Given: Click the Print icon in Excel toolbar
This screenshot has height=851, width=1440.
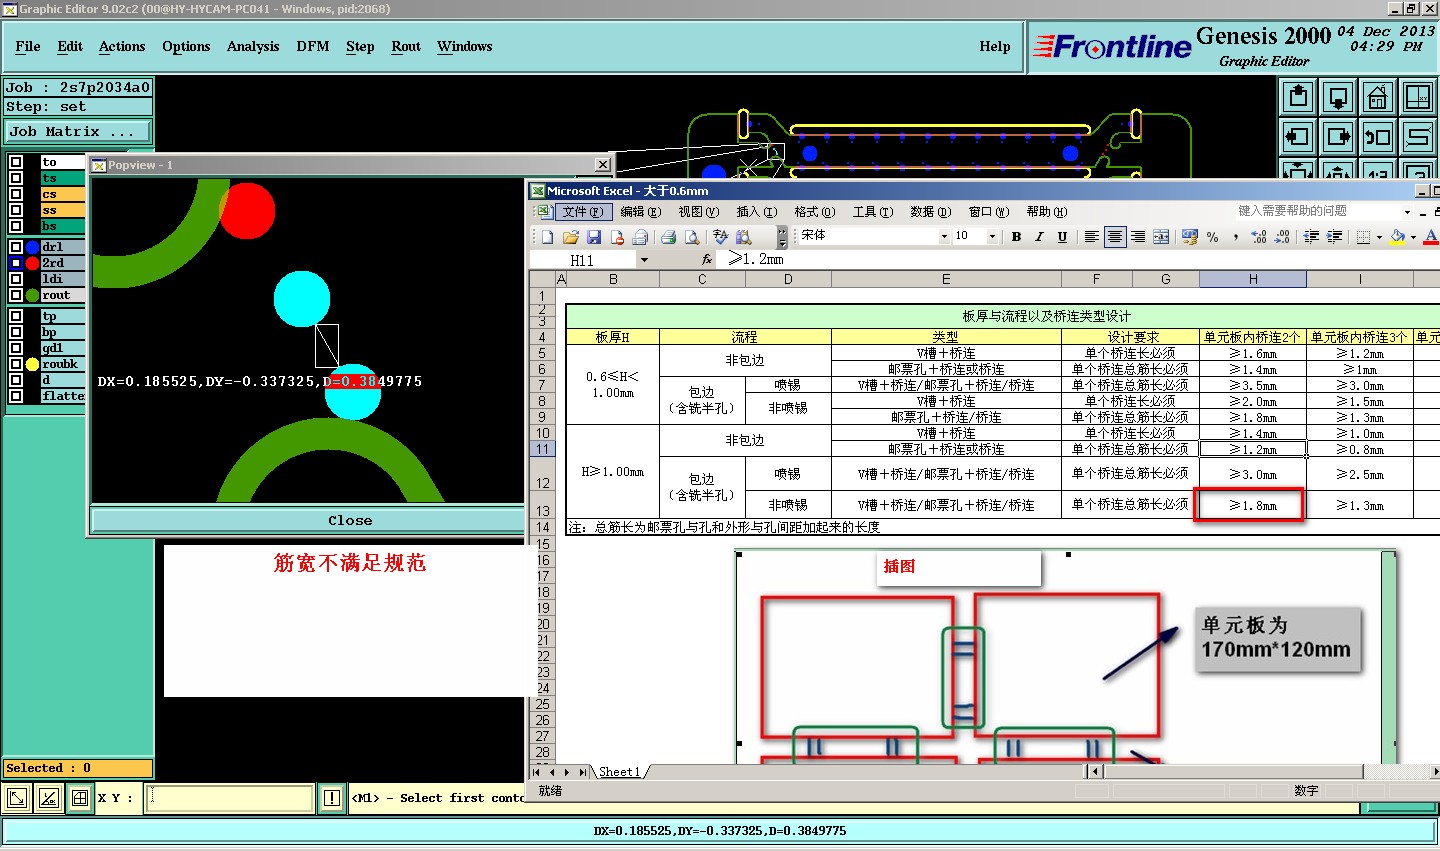Looking at the screenshot, I should coord(668,237).
